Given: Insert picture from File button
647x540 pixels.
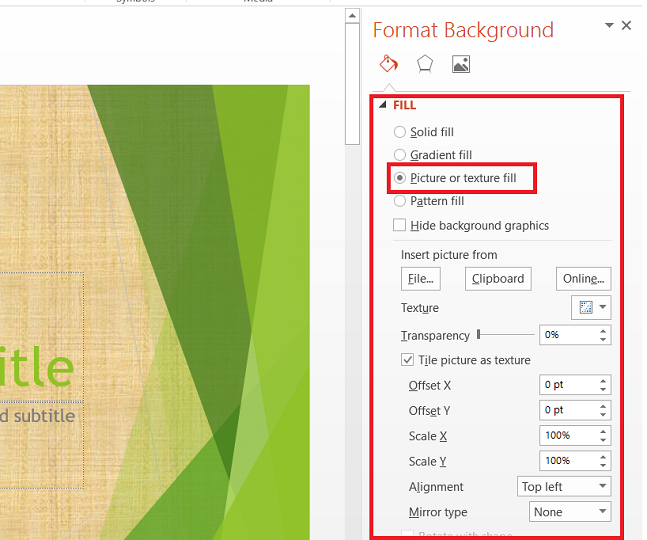Looking at the screenshot, I should [420, 279].
